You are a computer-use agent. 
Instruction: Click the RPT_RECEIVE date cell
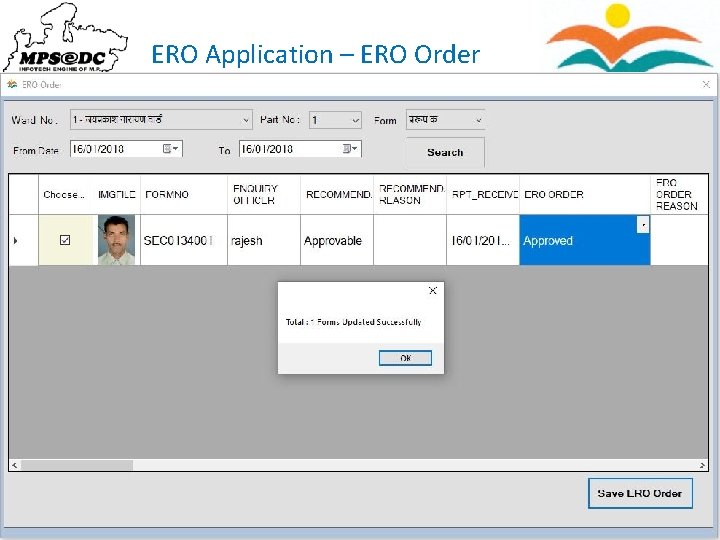(x=483, y=240)
